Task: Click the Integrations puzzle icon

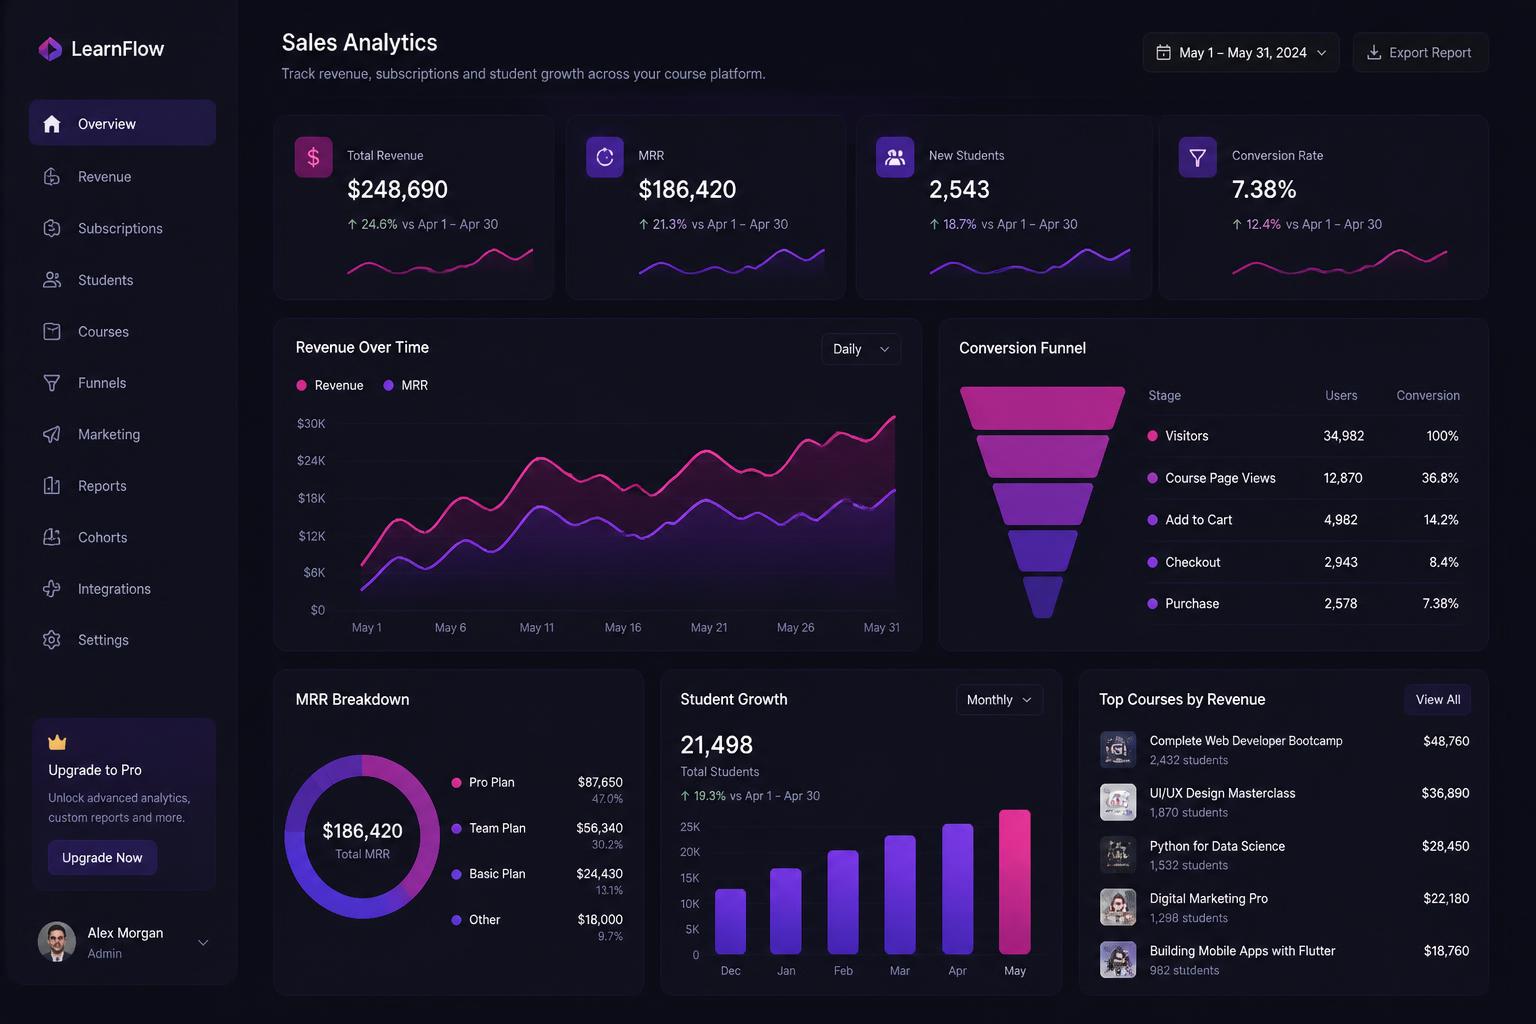Action: click(52, 589)
